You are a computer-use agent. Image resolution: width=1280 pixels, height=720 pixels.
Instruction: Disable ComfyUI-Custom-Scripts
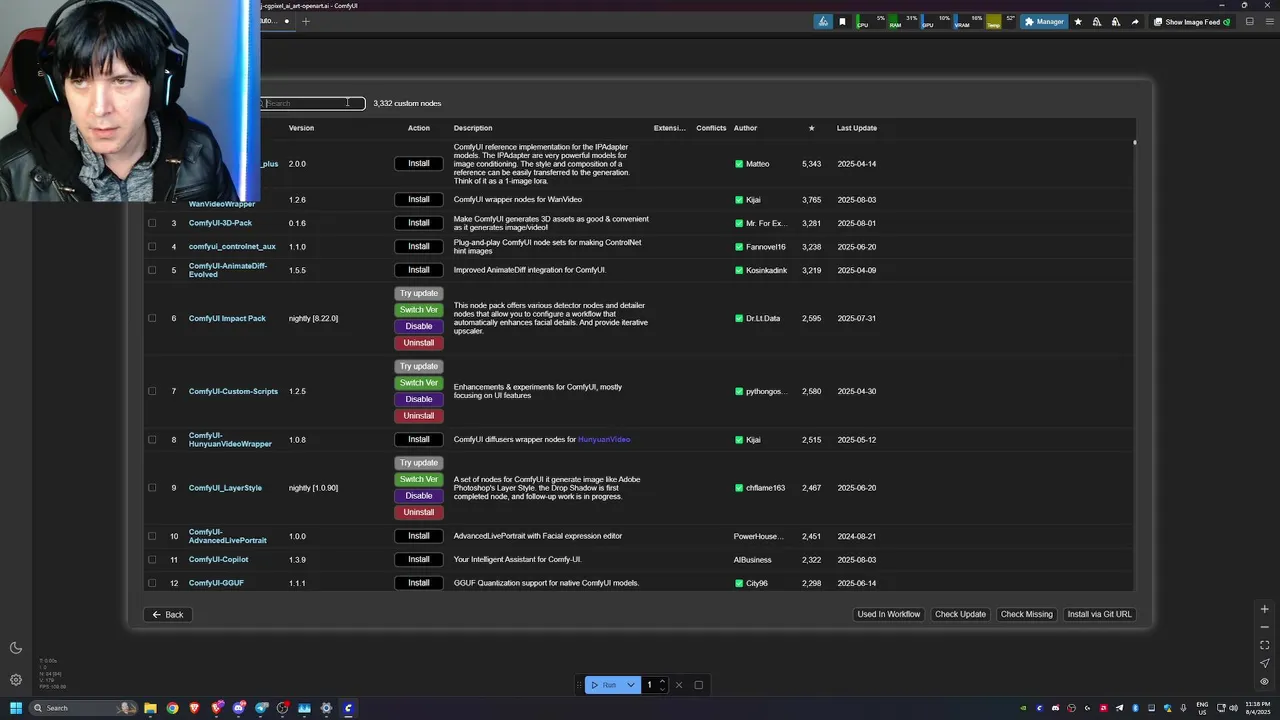point(419,399)
